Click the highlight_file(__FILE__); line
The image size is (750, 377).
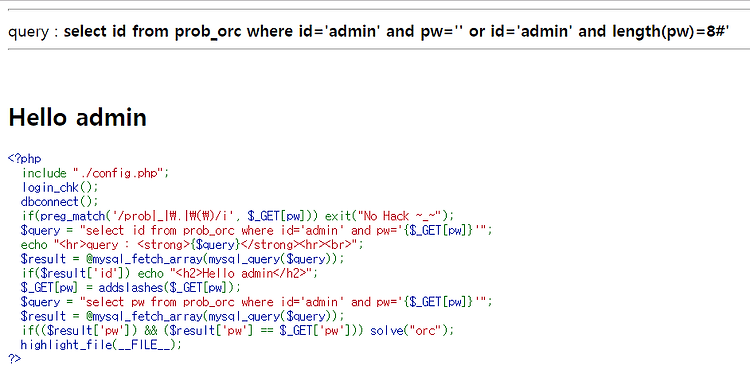click(101, 345)
